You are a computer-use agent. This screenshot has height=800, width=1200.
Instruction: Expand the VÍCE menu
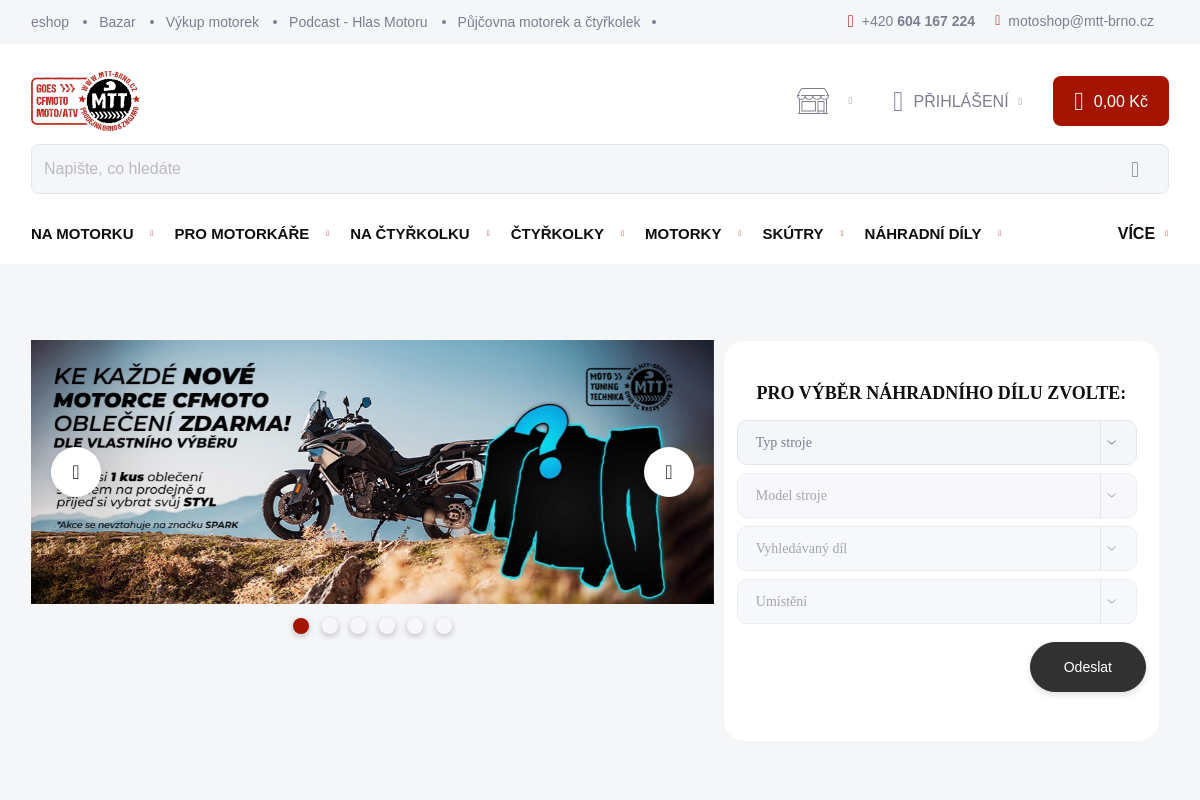point(1142,233)
